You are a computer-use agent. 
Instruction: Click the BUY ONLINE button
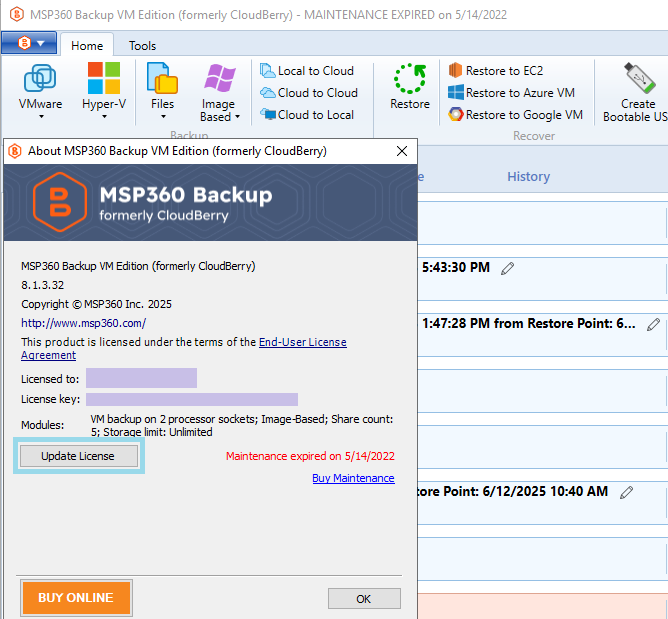(x=76, y=598)
